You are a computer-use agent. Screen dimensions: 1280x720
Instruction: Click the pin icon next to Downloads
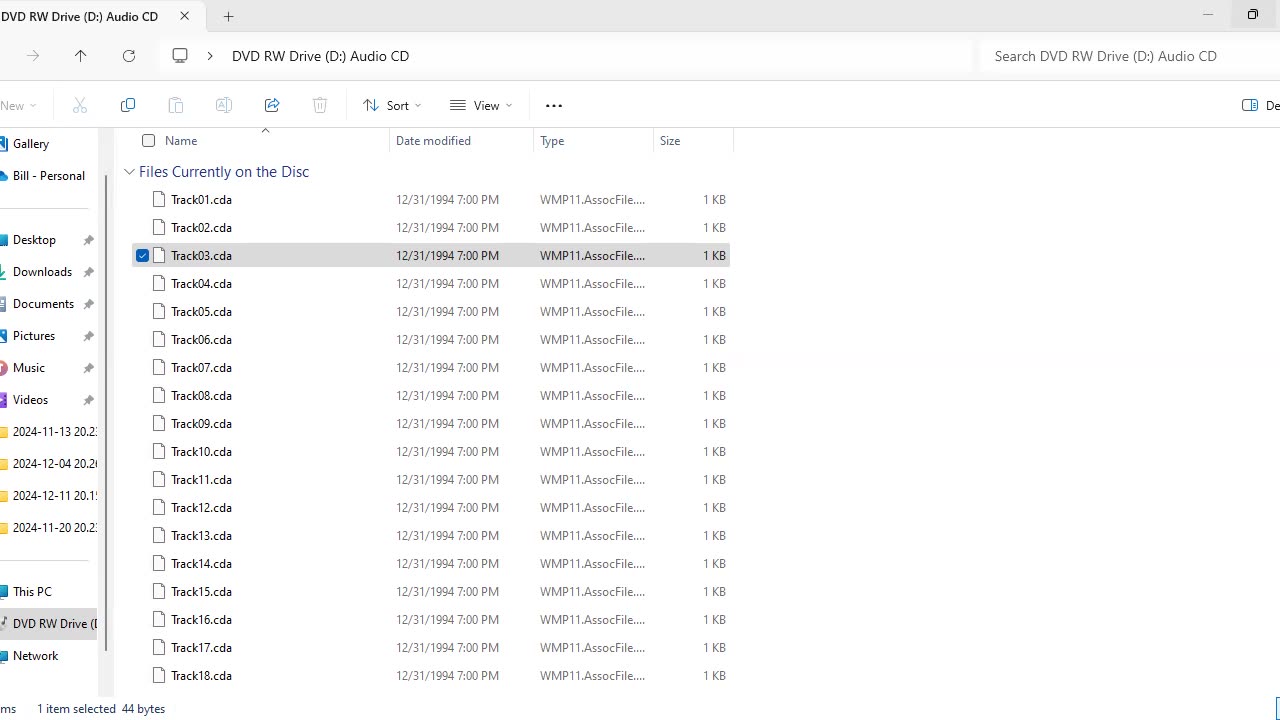click(x=88, y=272)
